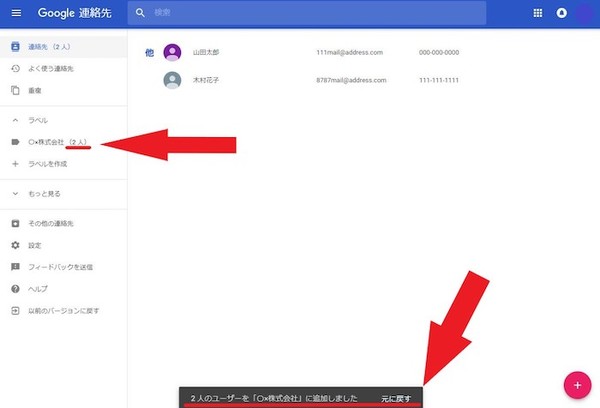
Task: Click the notifications bell icon
Action: coord(562,14)
